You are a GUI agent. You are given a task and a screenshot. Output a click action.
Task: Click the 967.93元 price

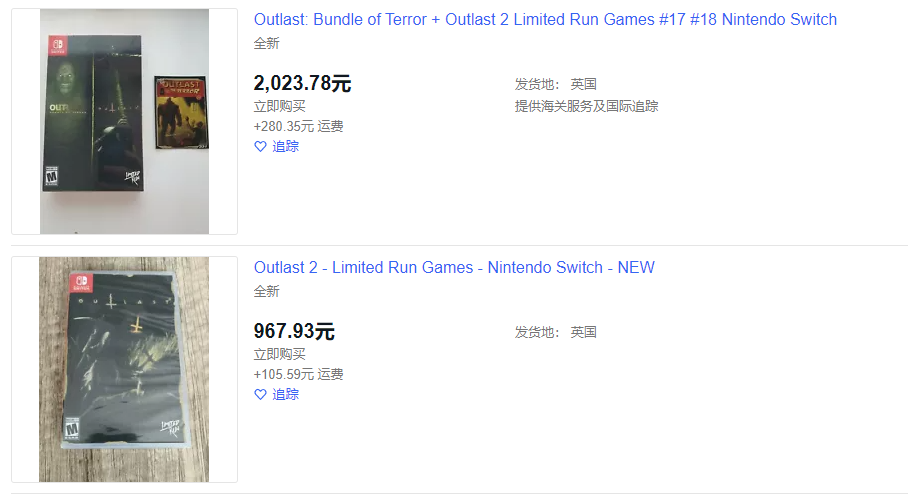tap(294, 331)
